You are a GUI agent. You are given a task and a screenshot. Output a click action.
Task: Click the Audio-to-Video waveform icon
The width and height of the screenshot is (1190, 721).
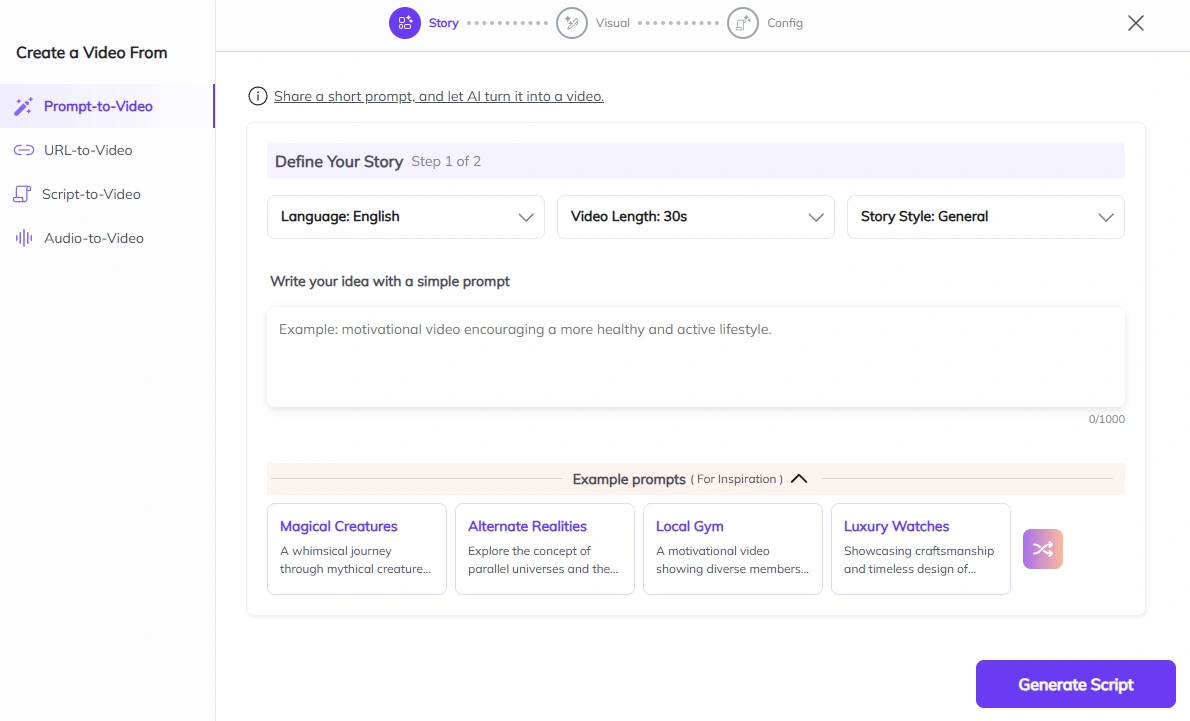(x=24, y=238)
